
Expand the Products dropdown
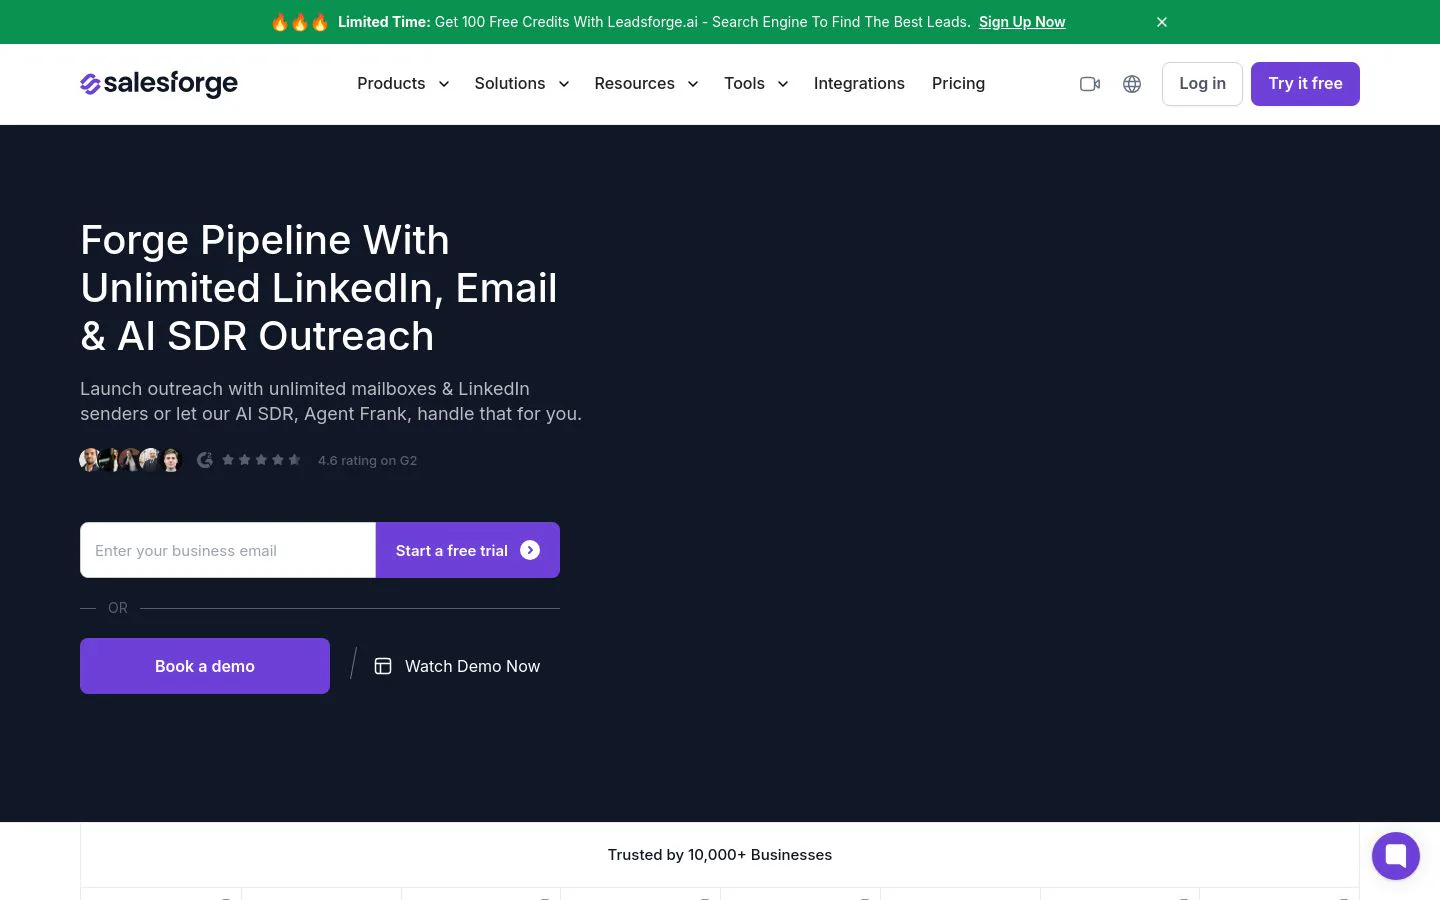pos(403,84)
